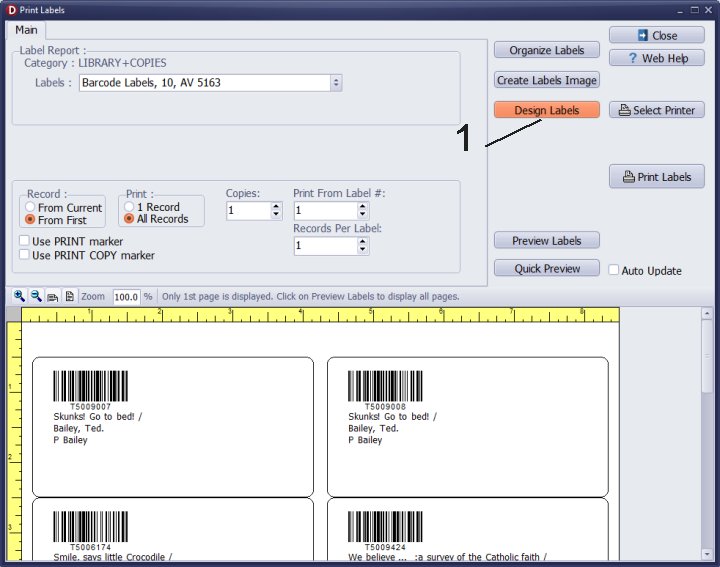720x567 pixels.
Task: Toggle the Auto Update checkbox
Action: (x=615, y=270)
